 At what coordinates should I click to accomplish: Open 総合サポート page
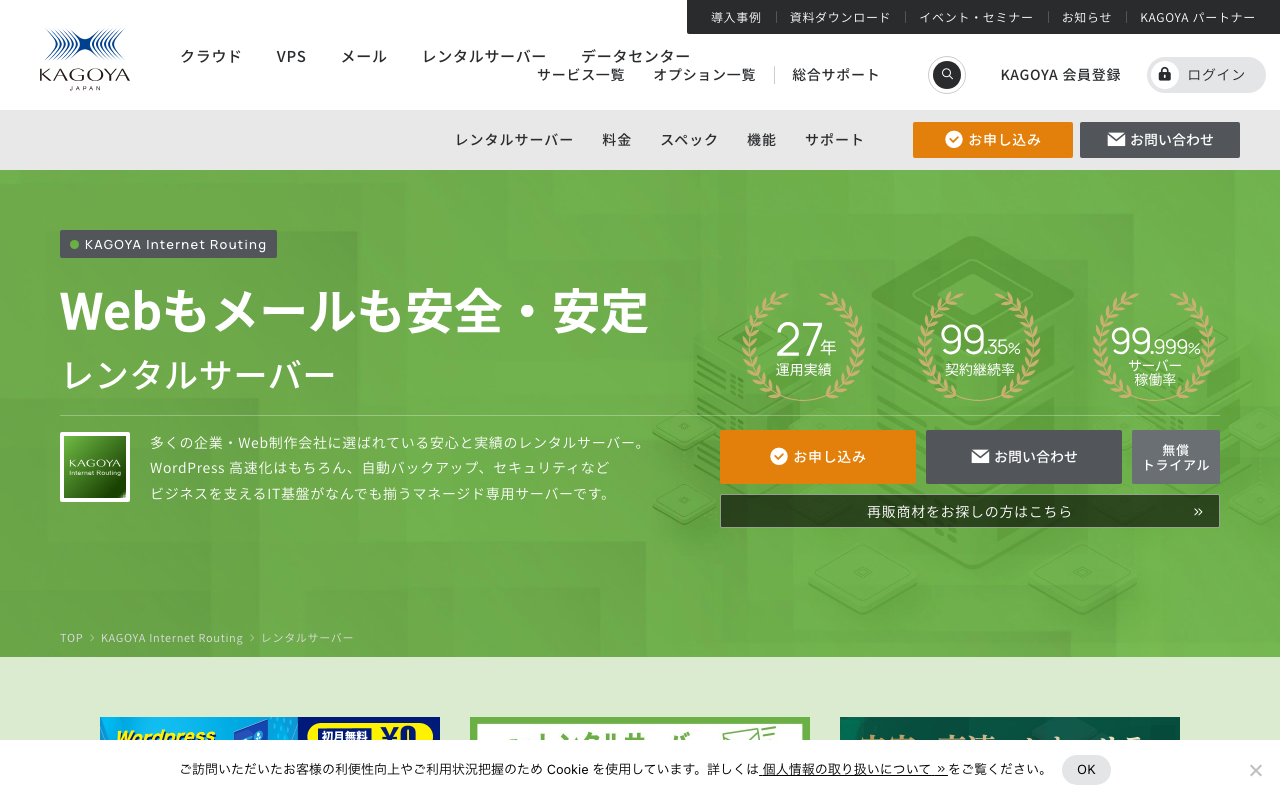pyautogui.click(x=836, y=75)
